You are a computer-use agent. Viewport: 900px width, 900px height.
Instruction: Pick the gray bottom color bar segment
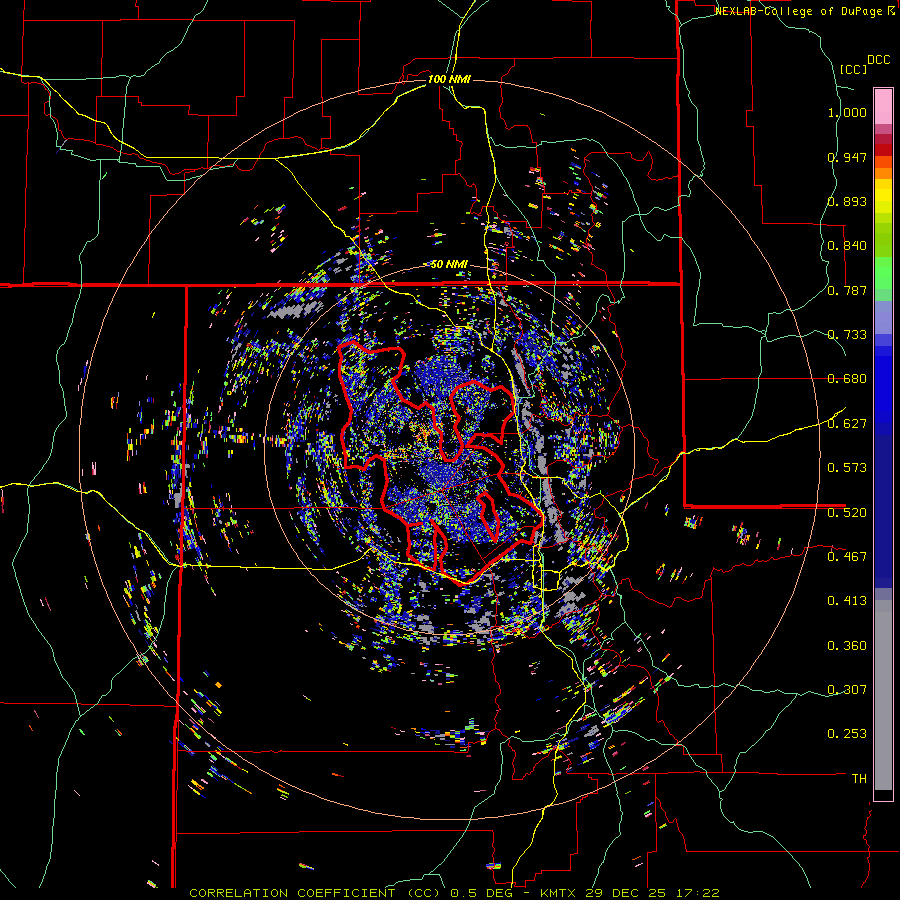[x=883, y=695]
